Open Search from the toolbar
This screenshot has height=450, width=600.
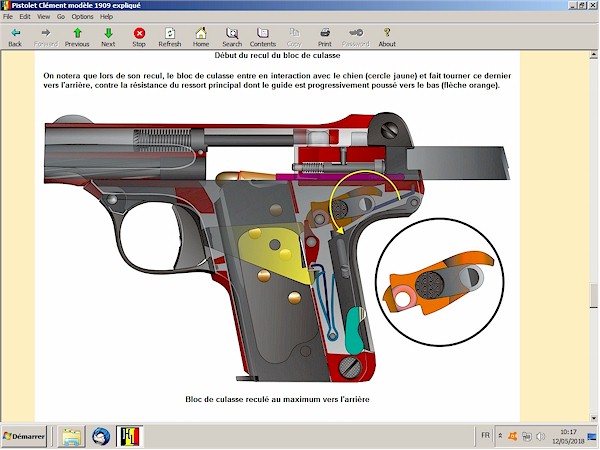click(232, 37)
